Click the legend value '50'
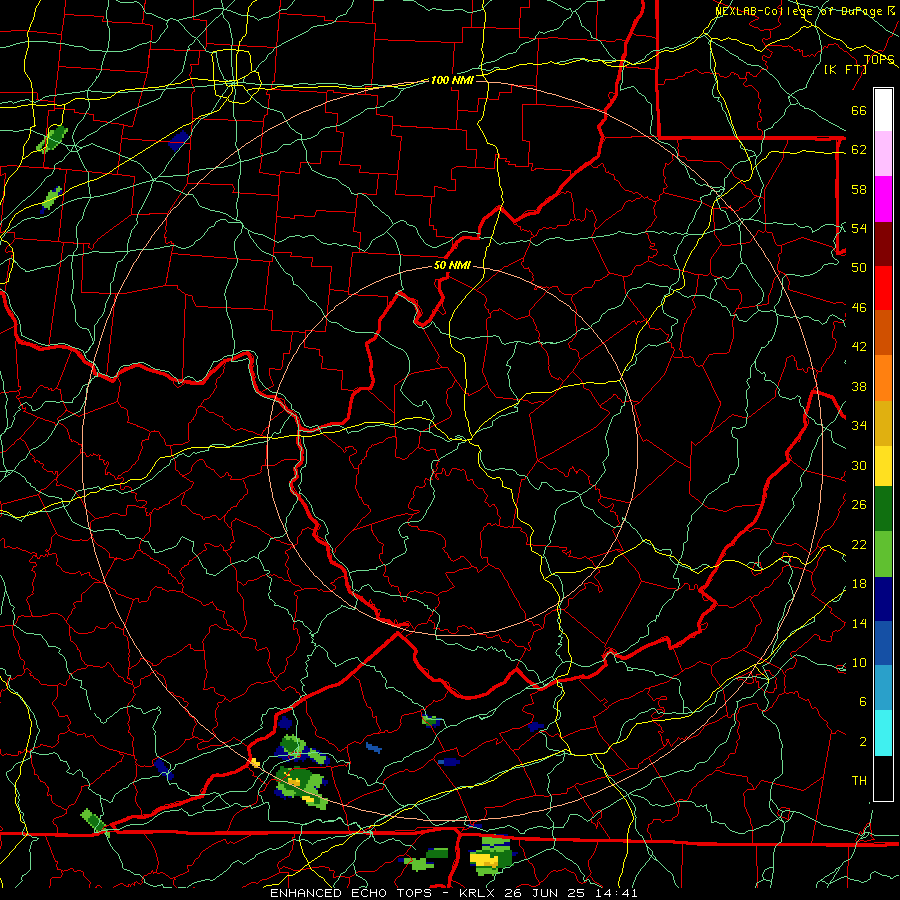This screenshot has width=900, height=900. (x=859, y=268)
